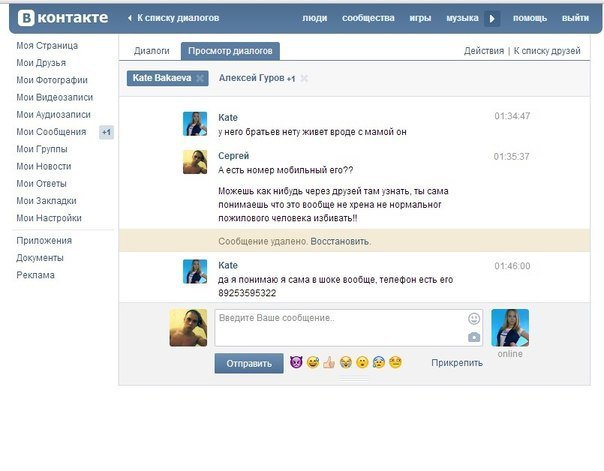Open the игры menu item

coord(420,18)
